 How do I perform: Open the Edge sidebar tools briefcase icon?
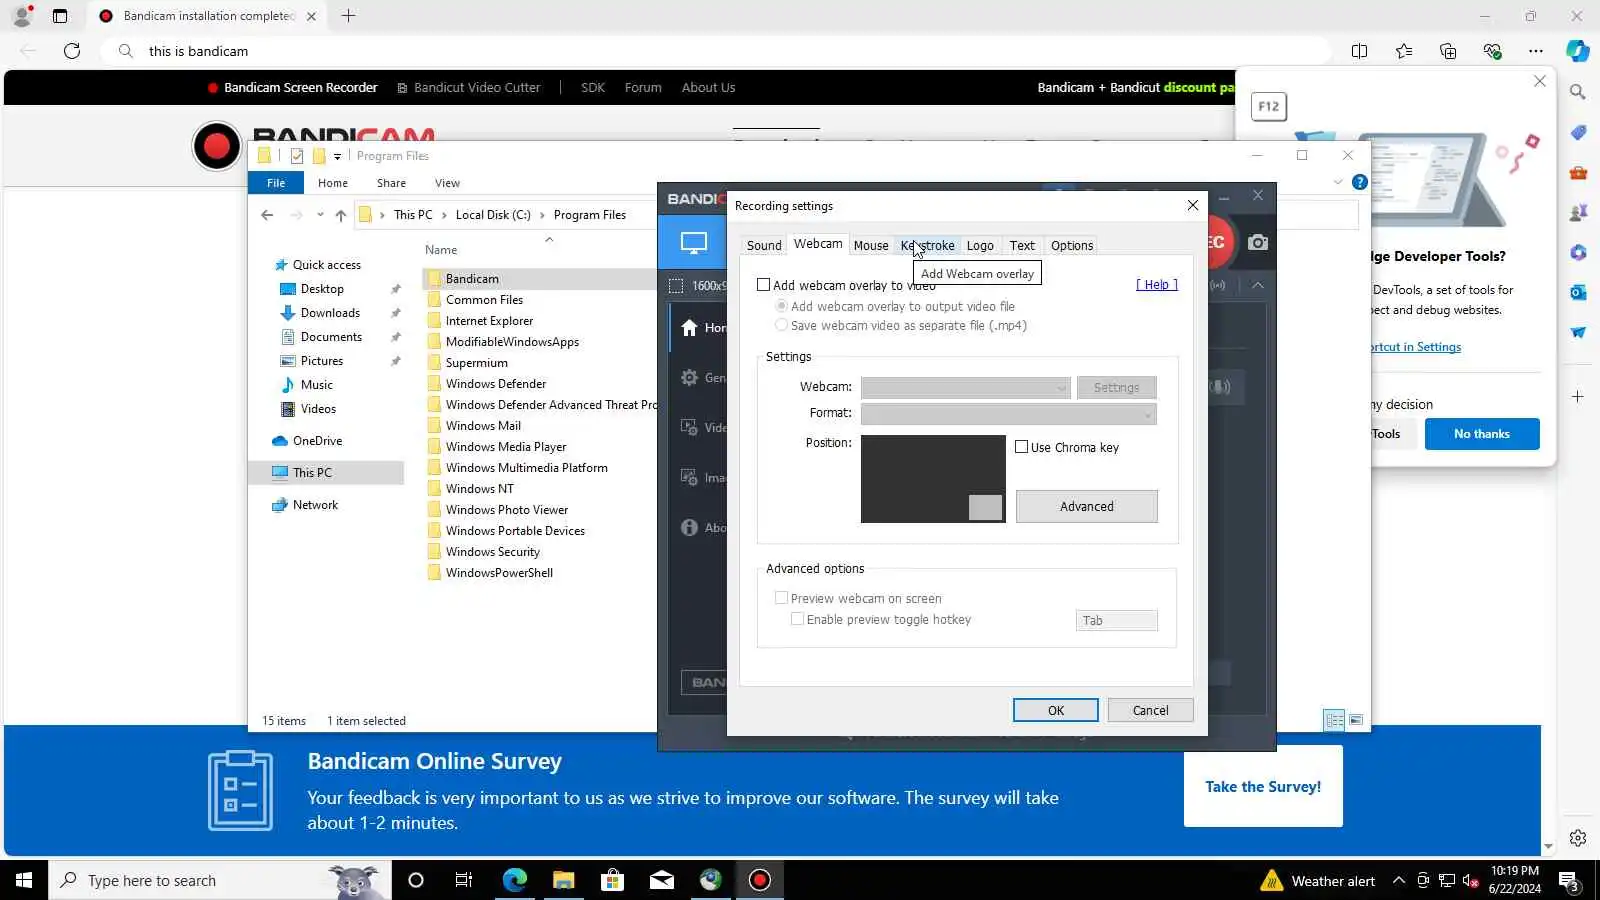[x=1578, y=172]
